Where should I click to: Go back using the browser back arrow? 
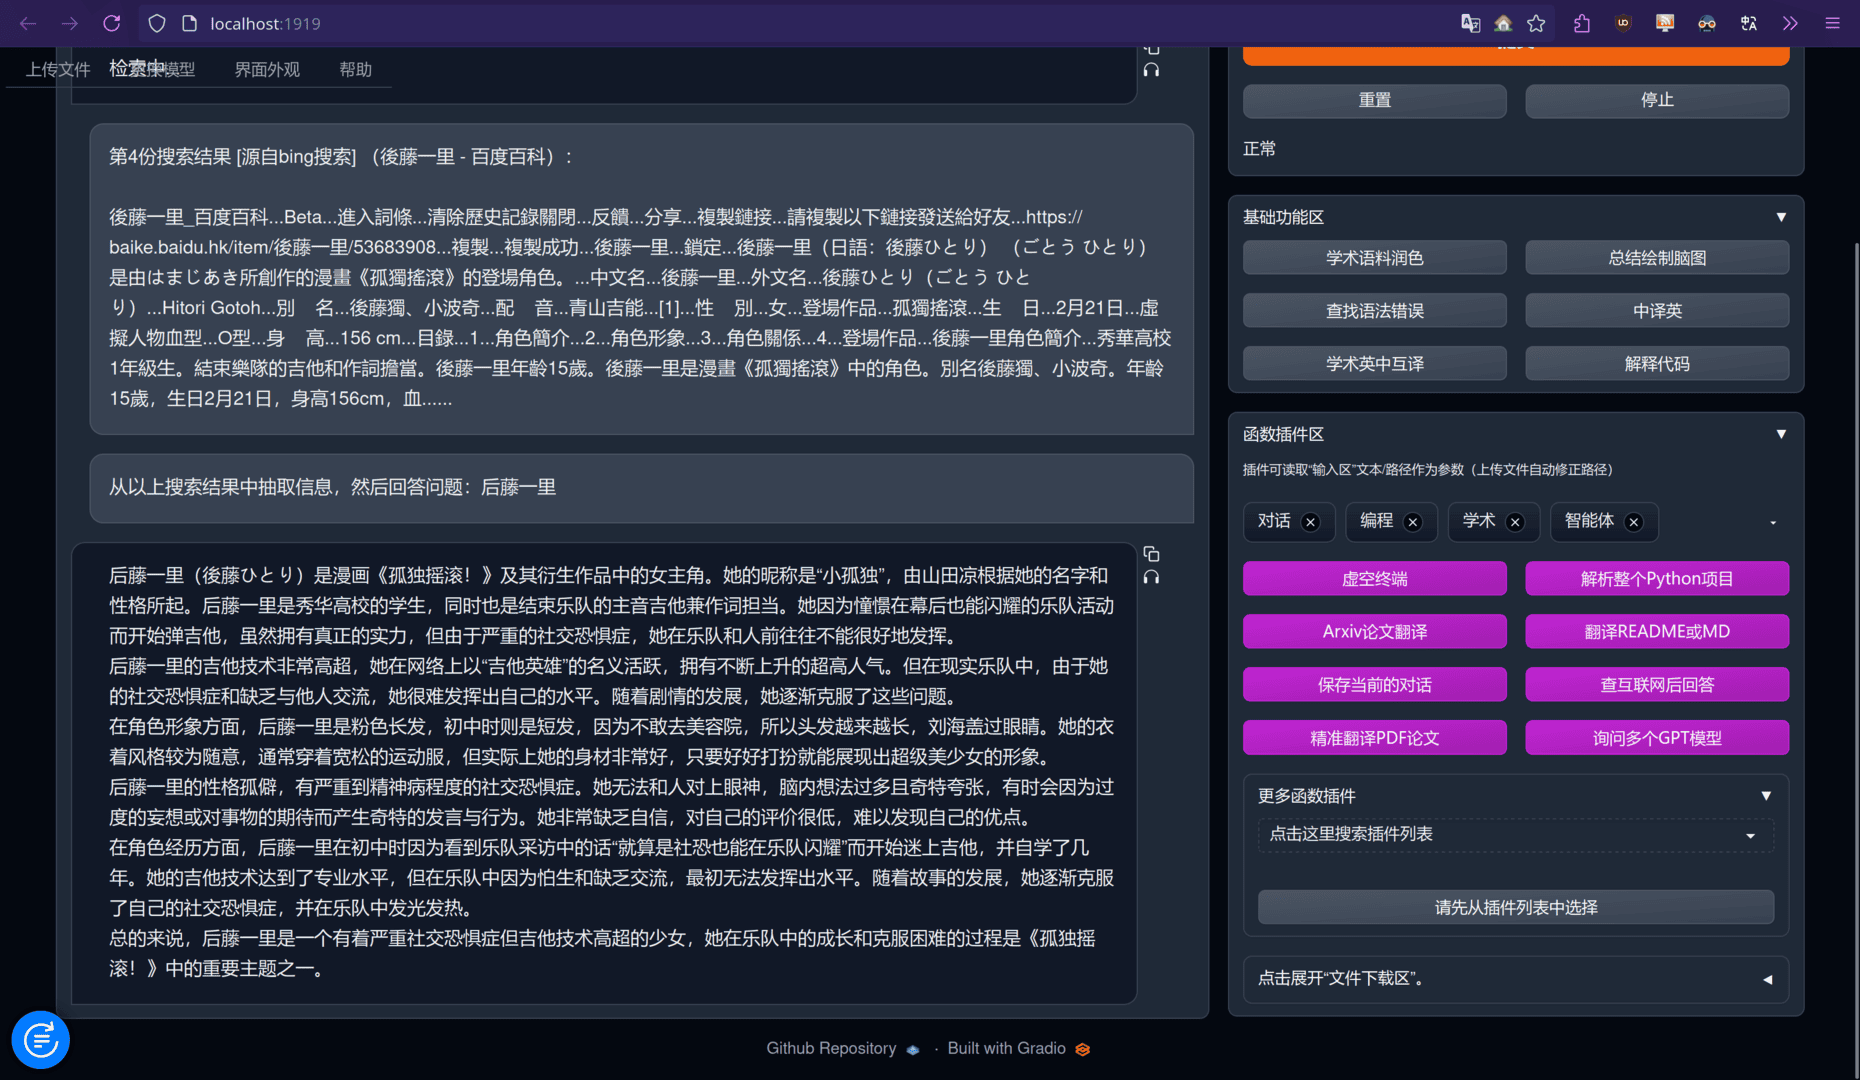pyautogui.click(x=28, y=23)
